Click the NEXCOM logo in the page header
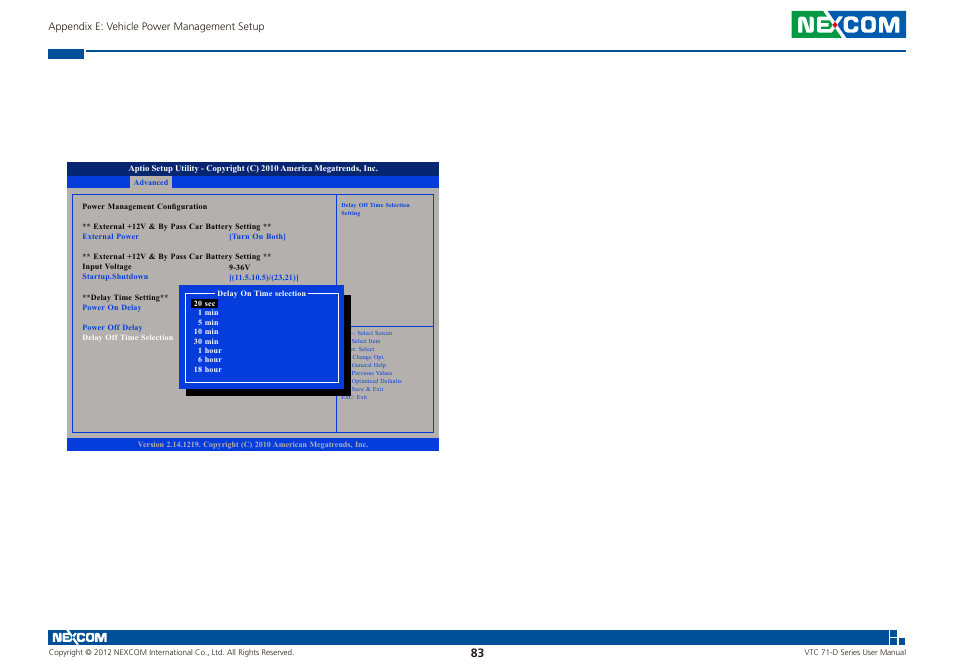The image size is (954, 672). 848,24
